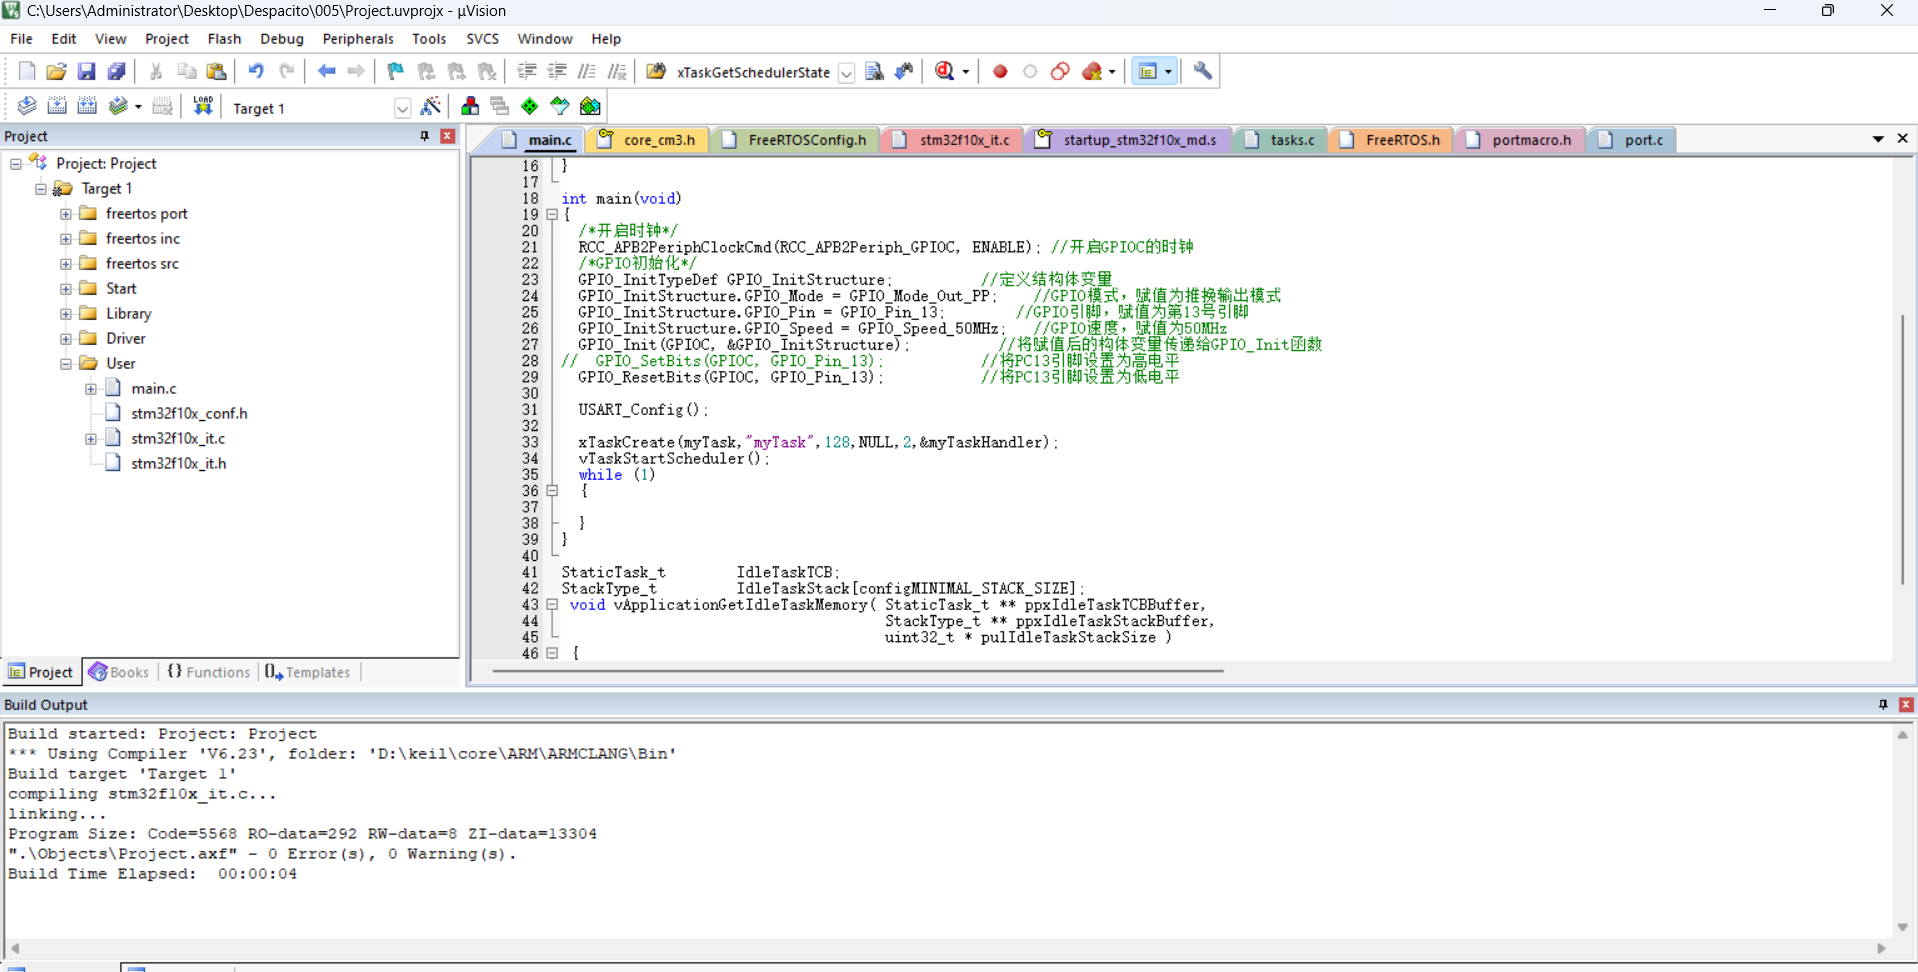The width and height of the screenshot is (1918, 972).
Task: Select stm32f10x_it.h in the project tree
Action: click(x=178, y=463)
